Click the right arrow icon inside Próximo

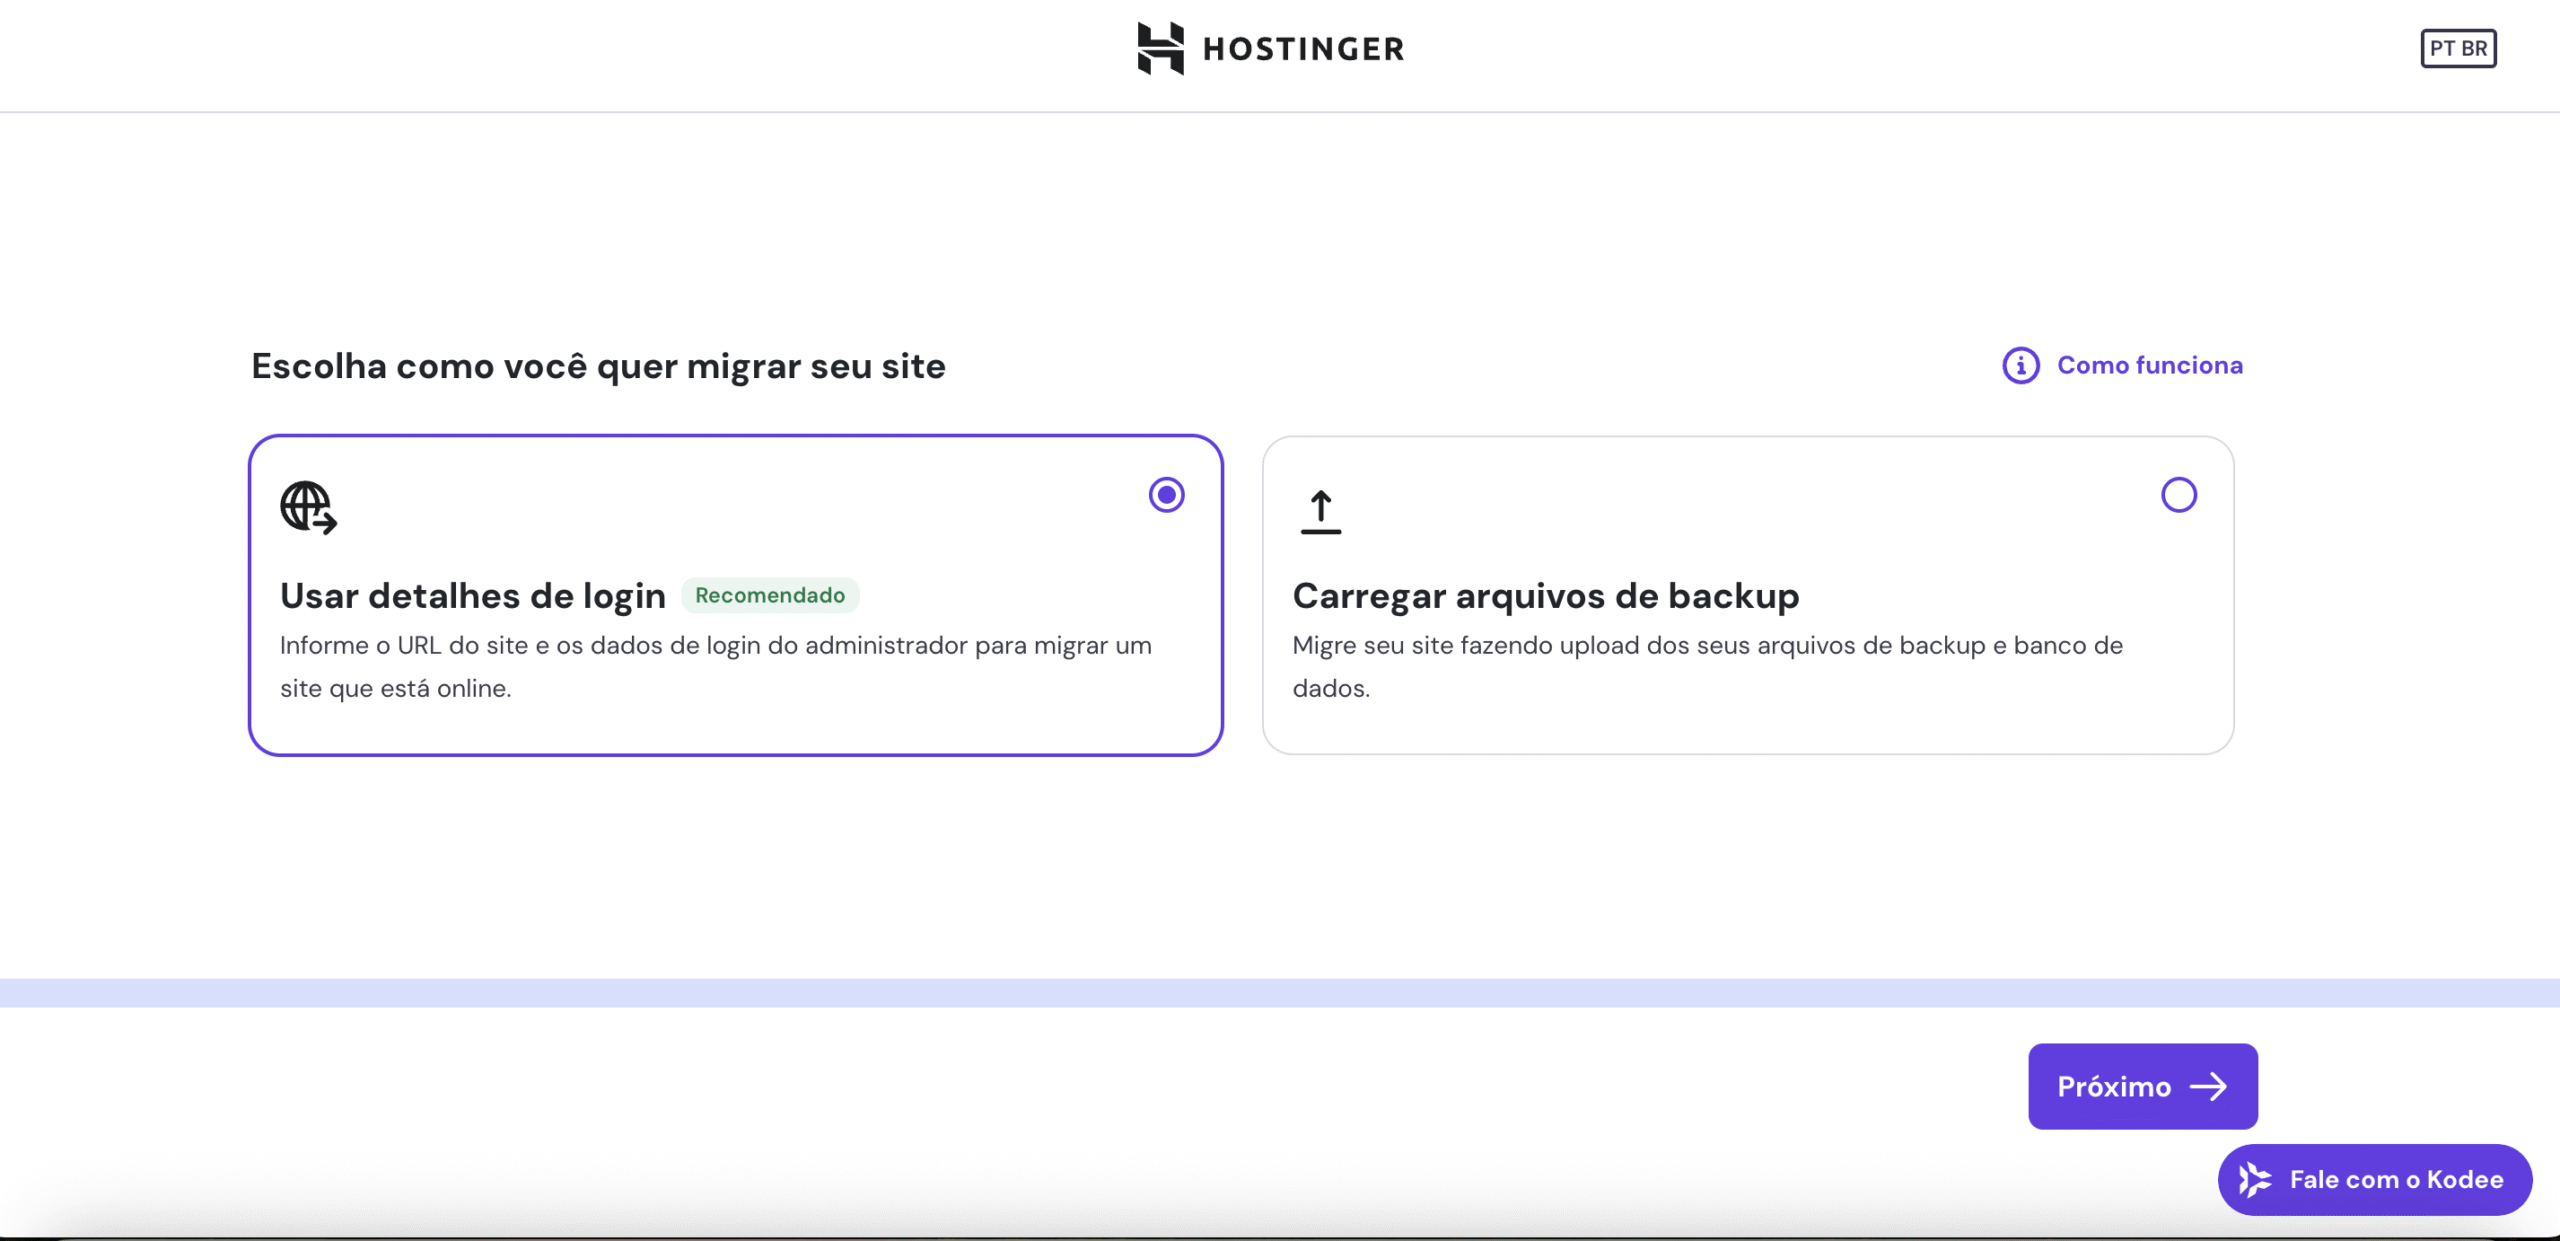[x=2208, y=1086]
